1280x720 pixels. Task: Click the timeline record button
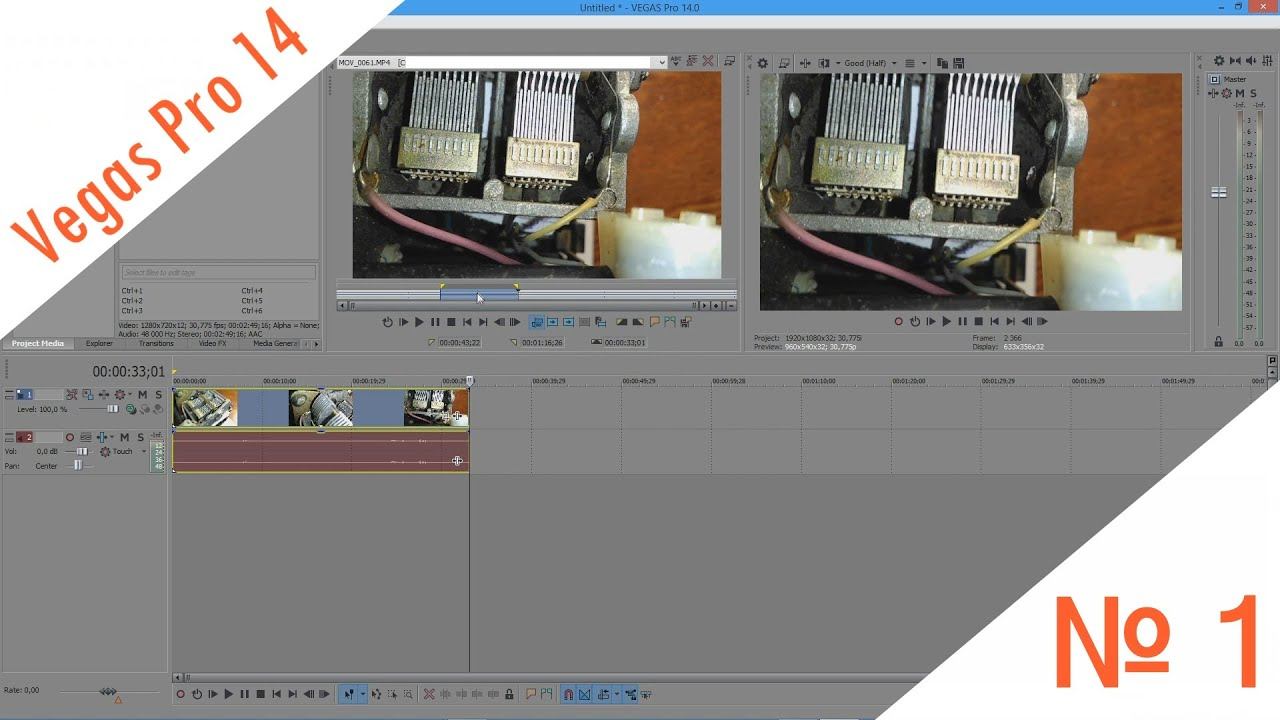tap(180, 694)
